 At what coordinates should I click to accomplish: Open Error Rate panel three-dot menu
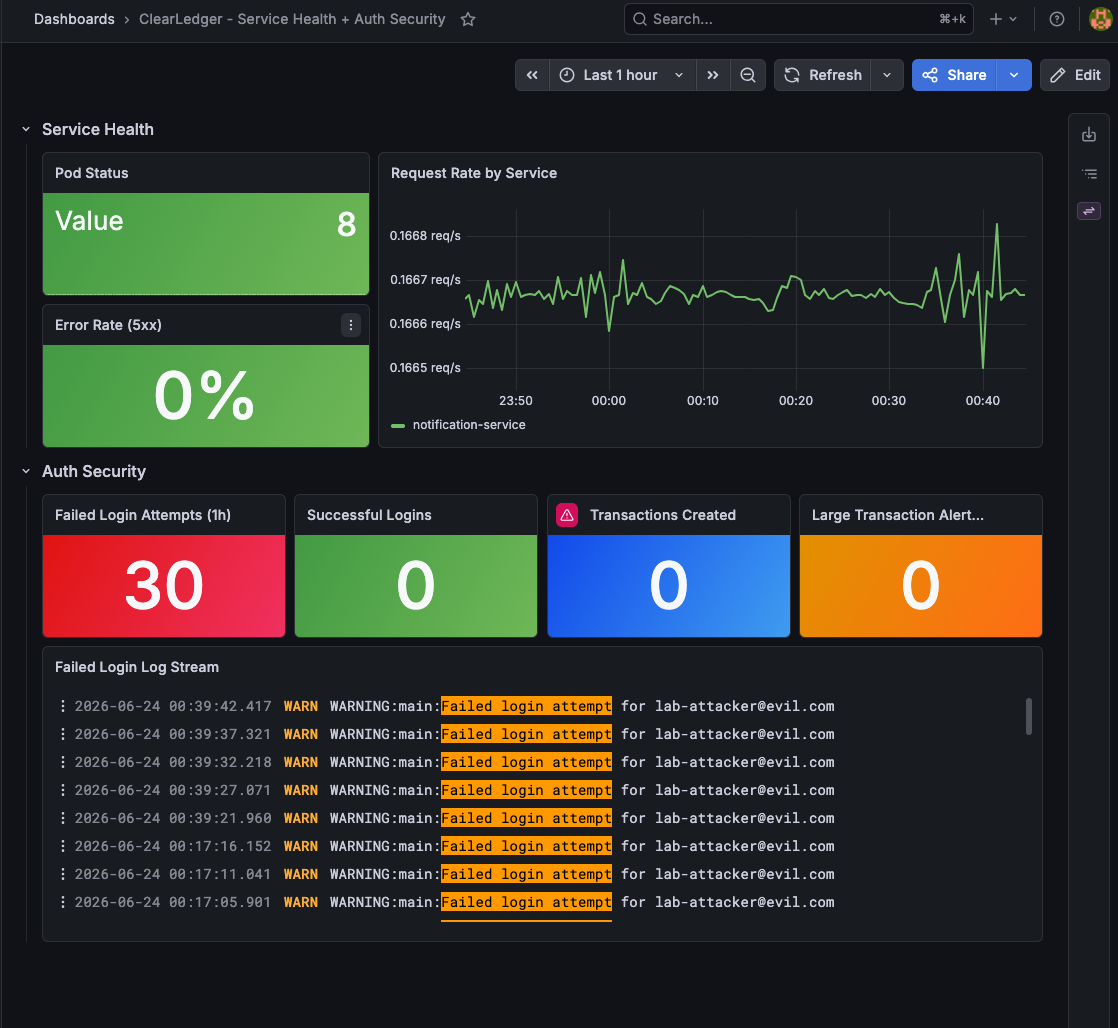click(x=350, y=325)
